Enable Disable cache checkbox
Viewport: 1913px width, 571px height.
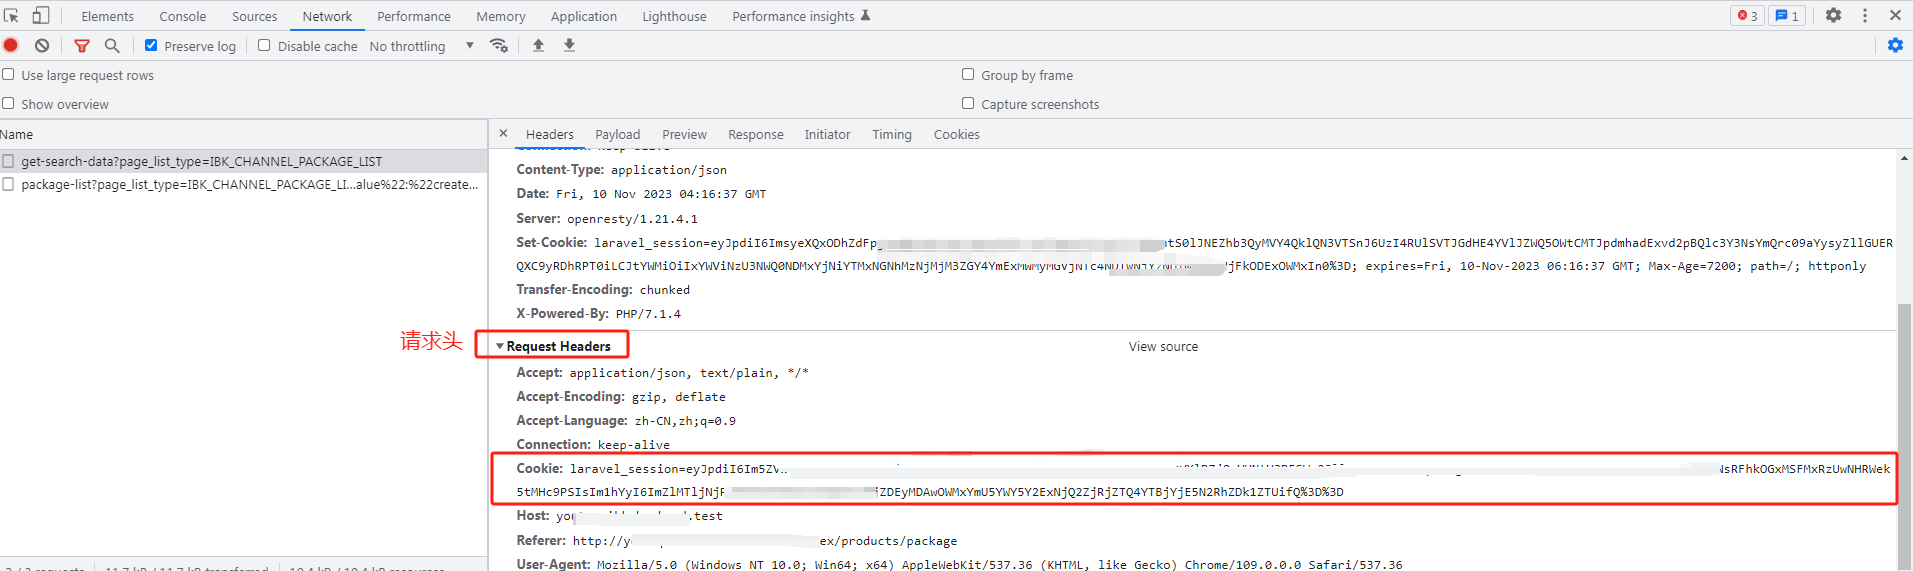coord(264,45)
